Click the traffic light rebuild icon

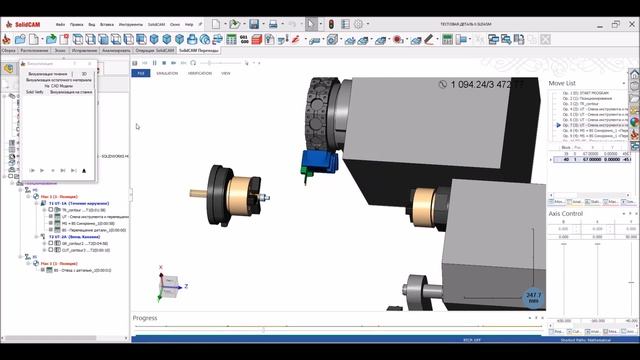coord(331,24)
